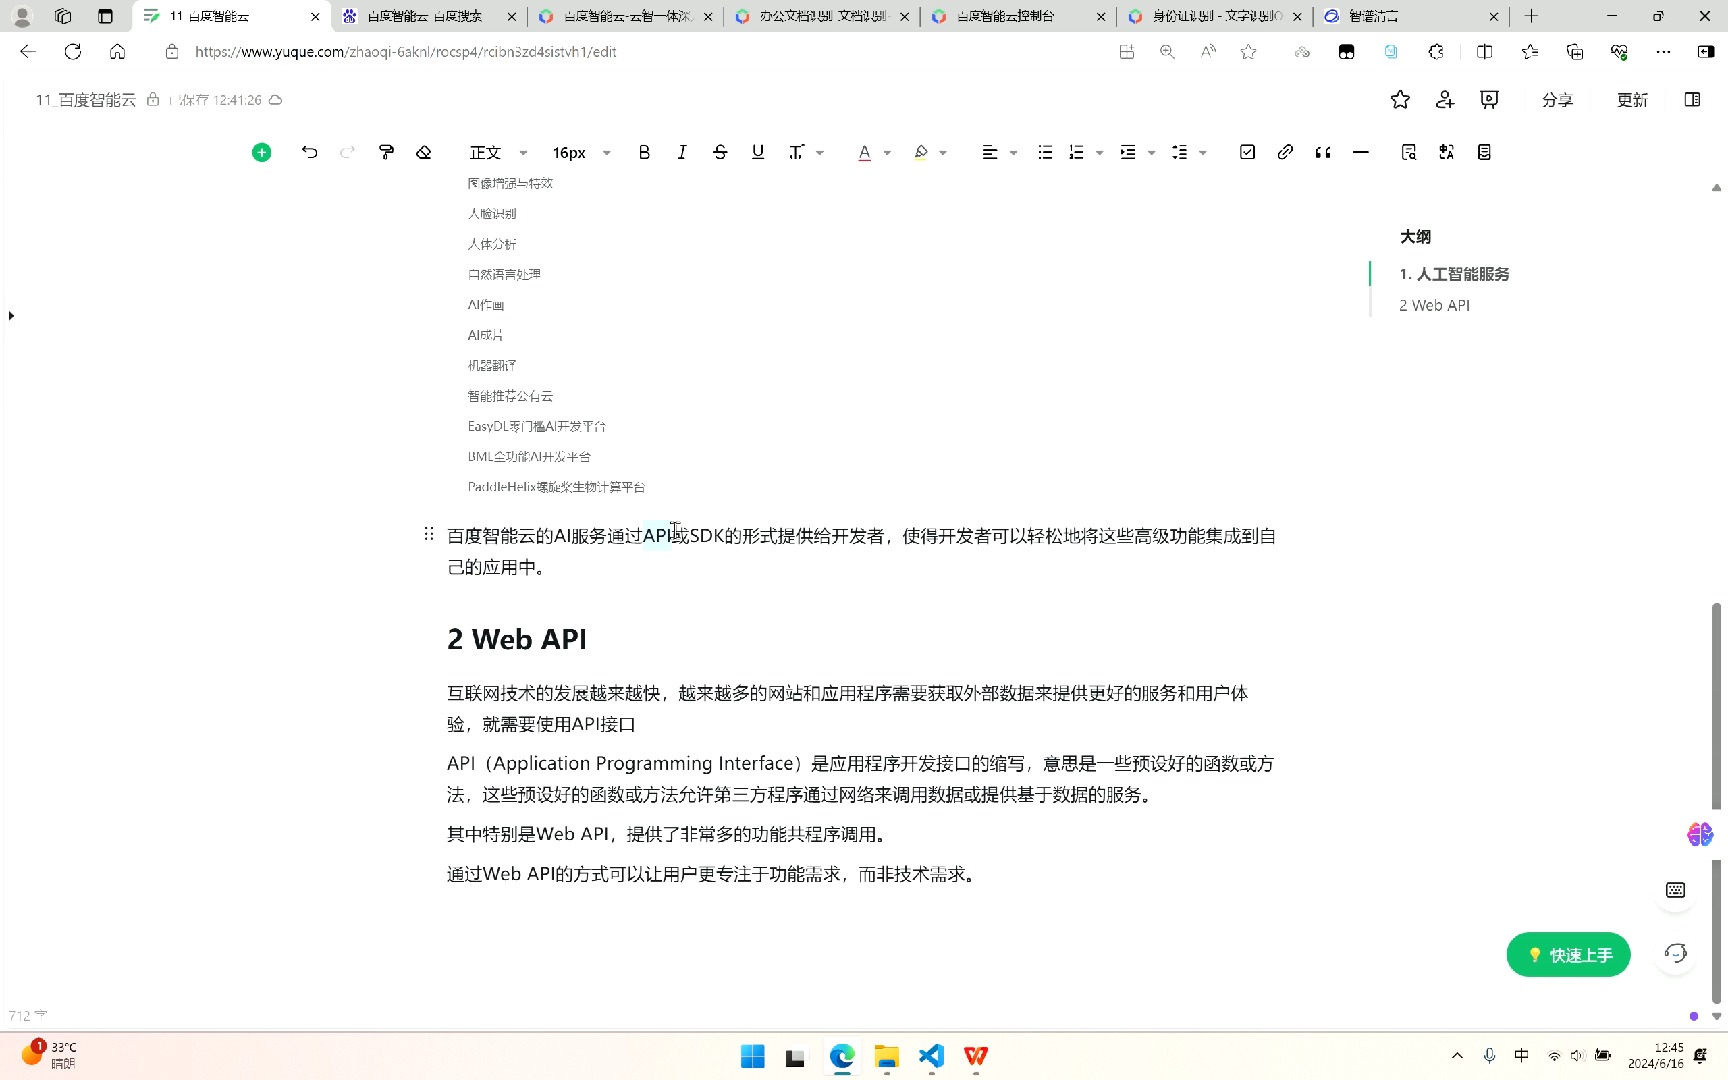
Task: Open Visual Studio Code from taskbar
Action: pos(931,1056)
